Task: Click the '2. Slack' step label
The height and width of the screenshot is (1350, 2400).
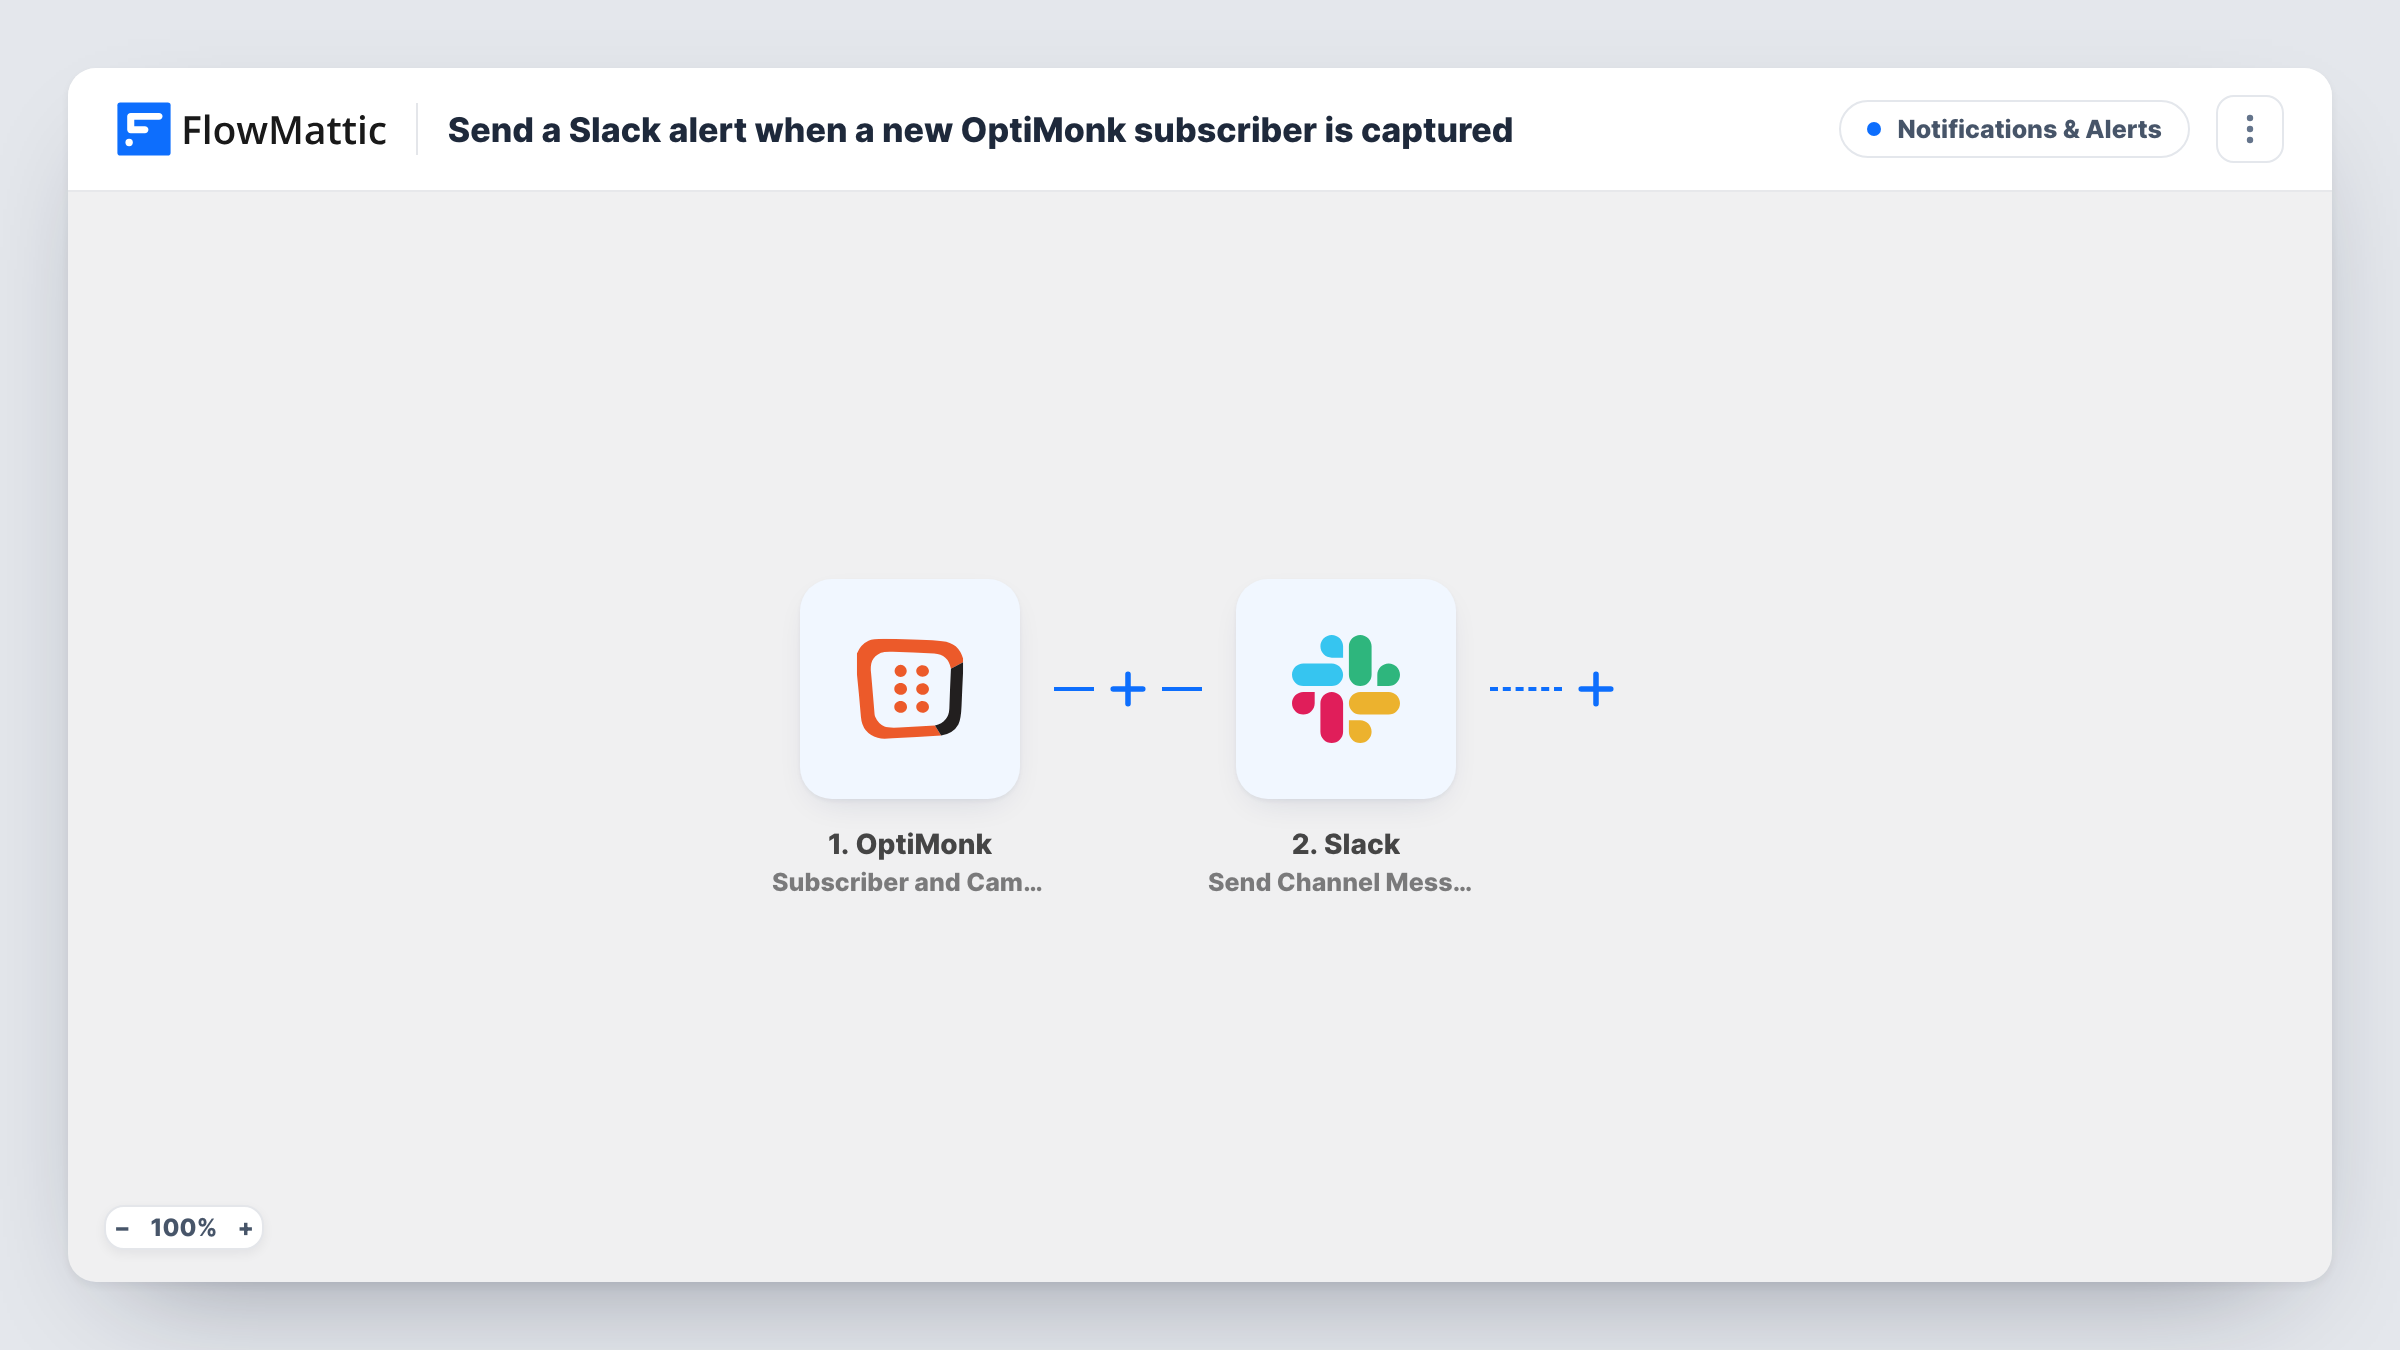Action: coord(1345,844)
